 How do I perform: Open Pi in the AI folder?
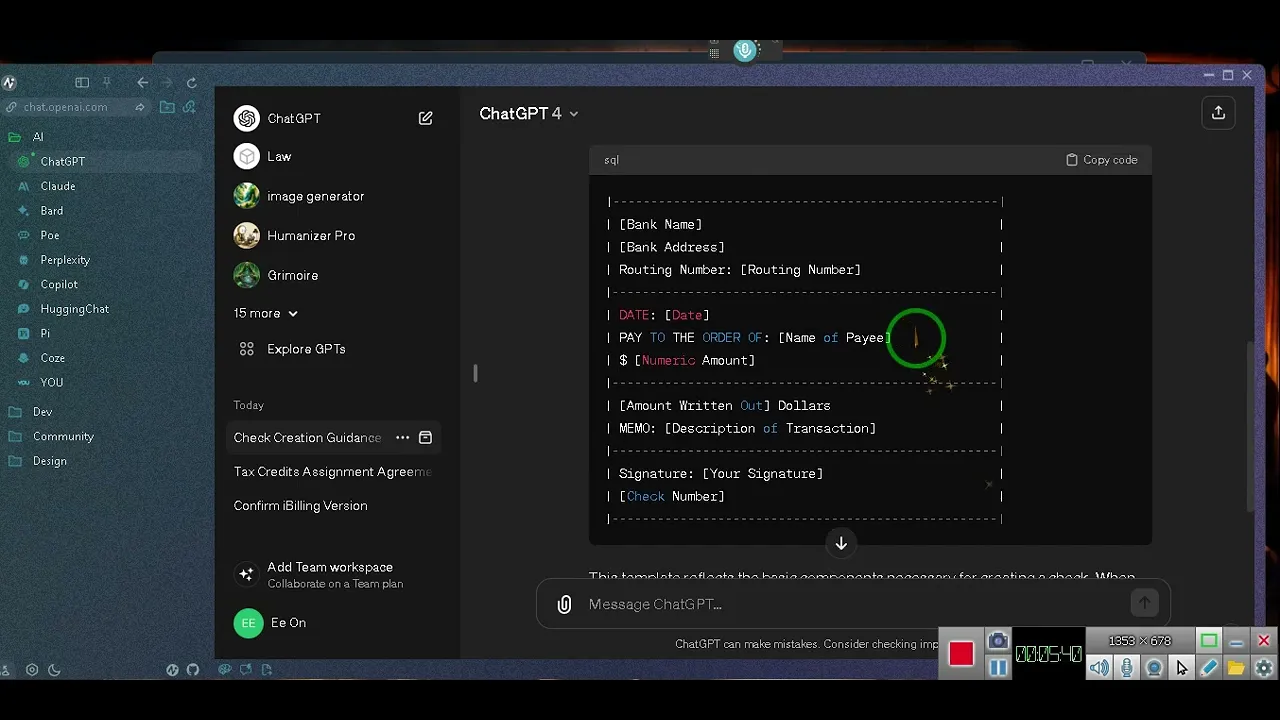coord(45,334)
